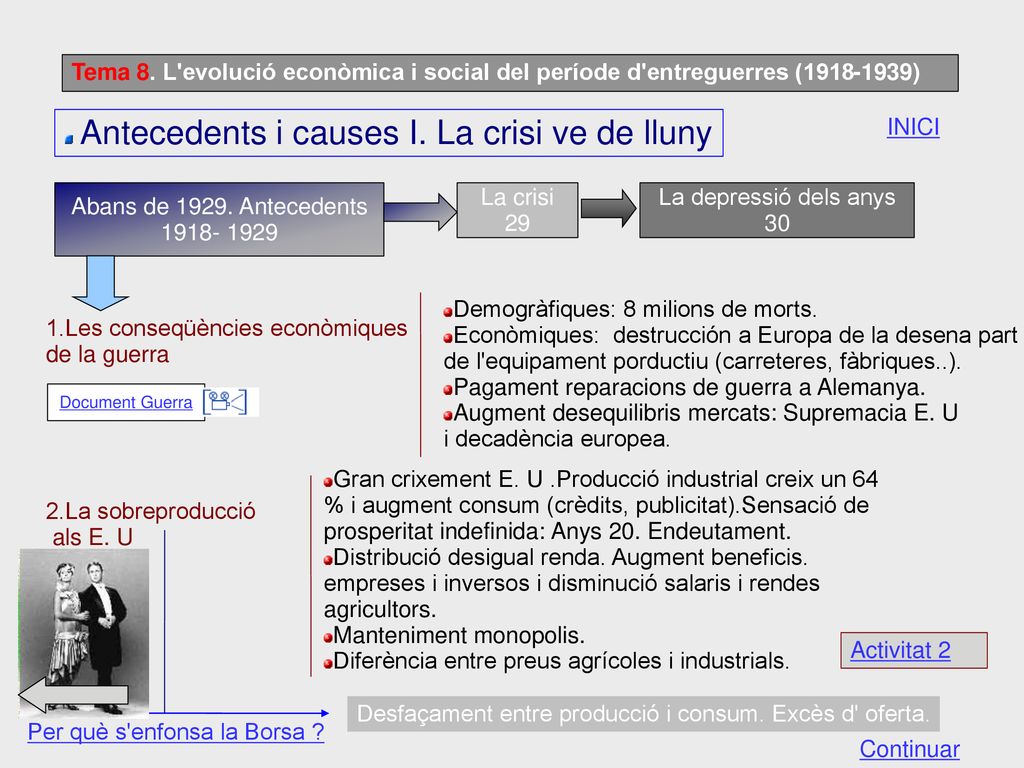Select the 'La crisi 29' box

pyautogui.click(x=517, y=210)
